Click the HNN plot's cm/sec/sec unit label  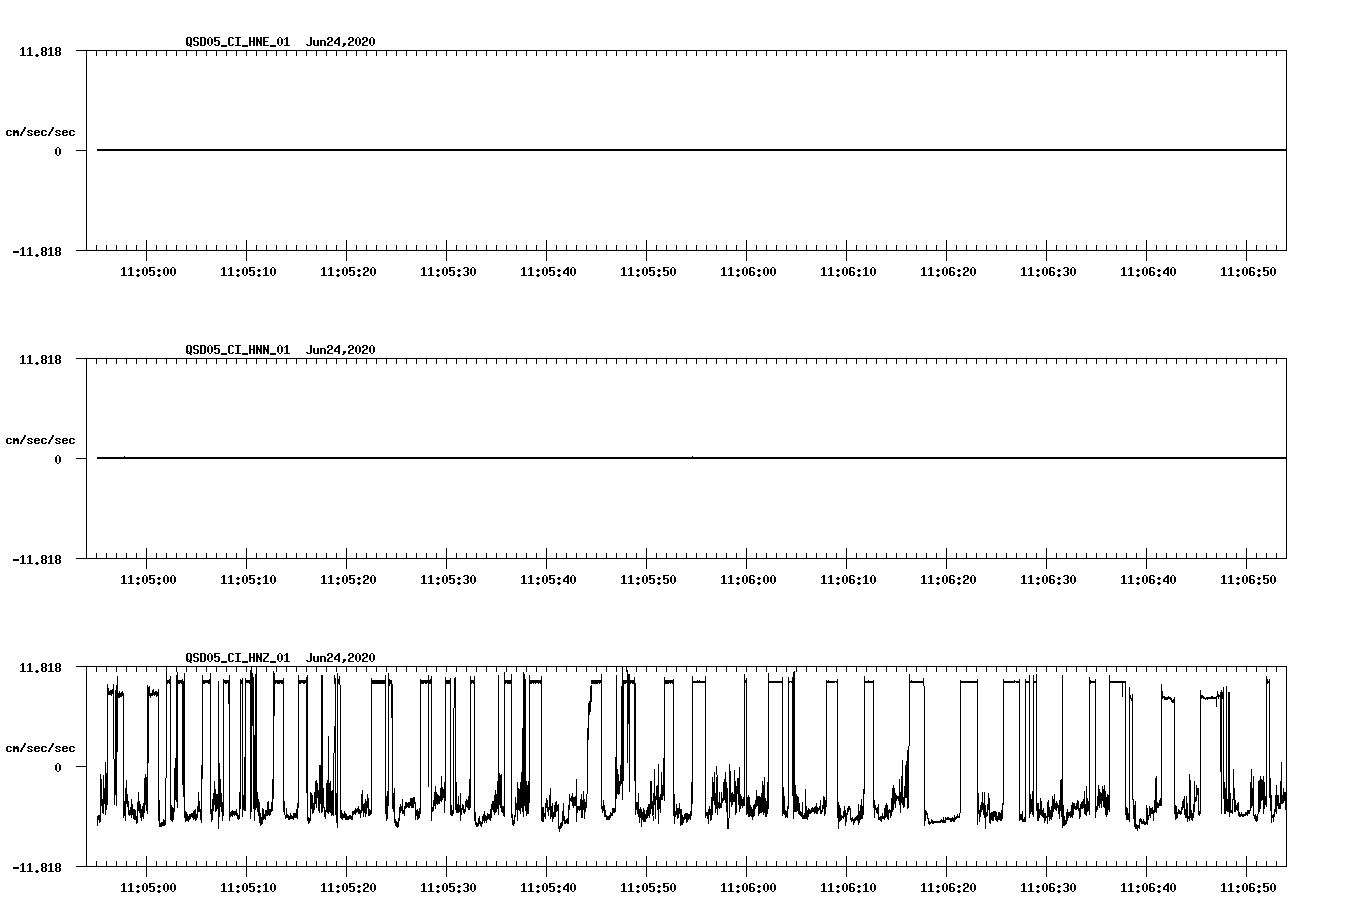tap(41, 440)
